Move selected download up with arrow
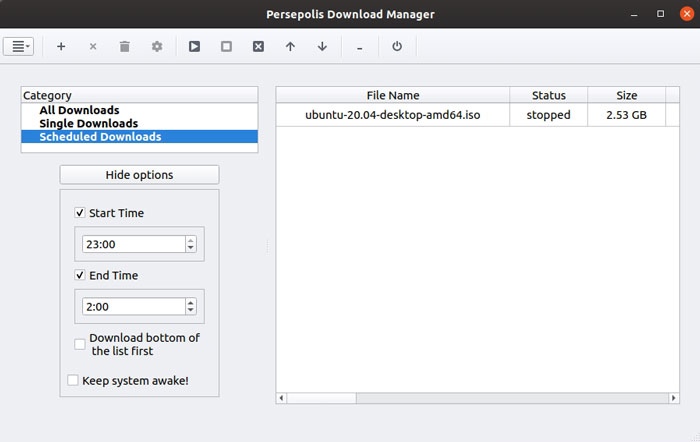The width and height of the screenshot is (700, 442). pyautogui.click(x=290, y=46)
